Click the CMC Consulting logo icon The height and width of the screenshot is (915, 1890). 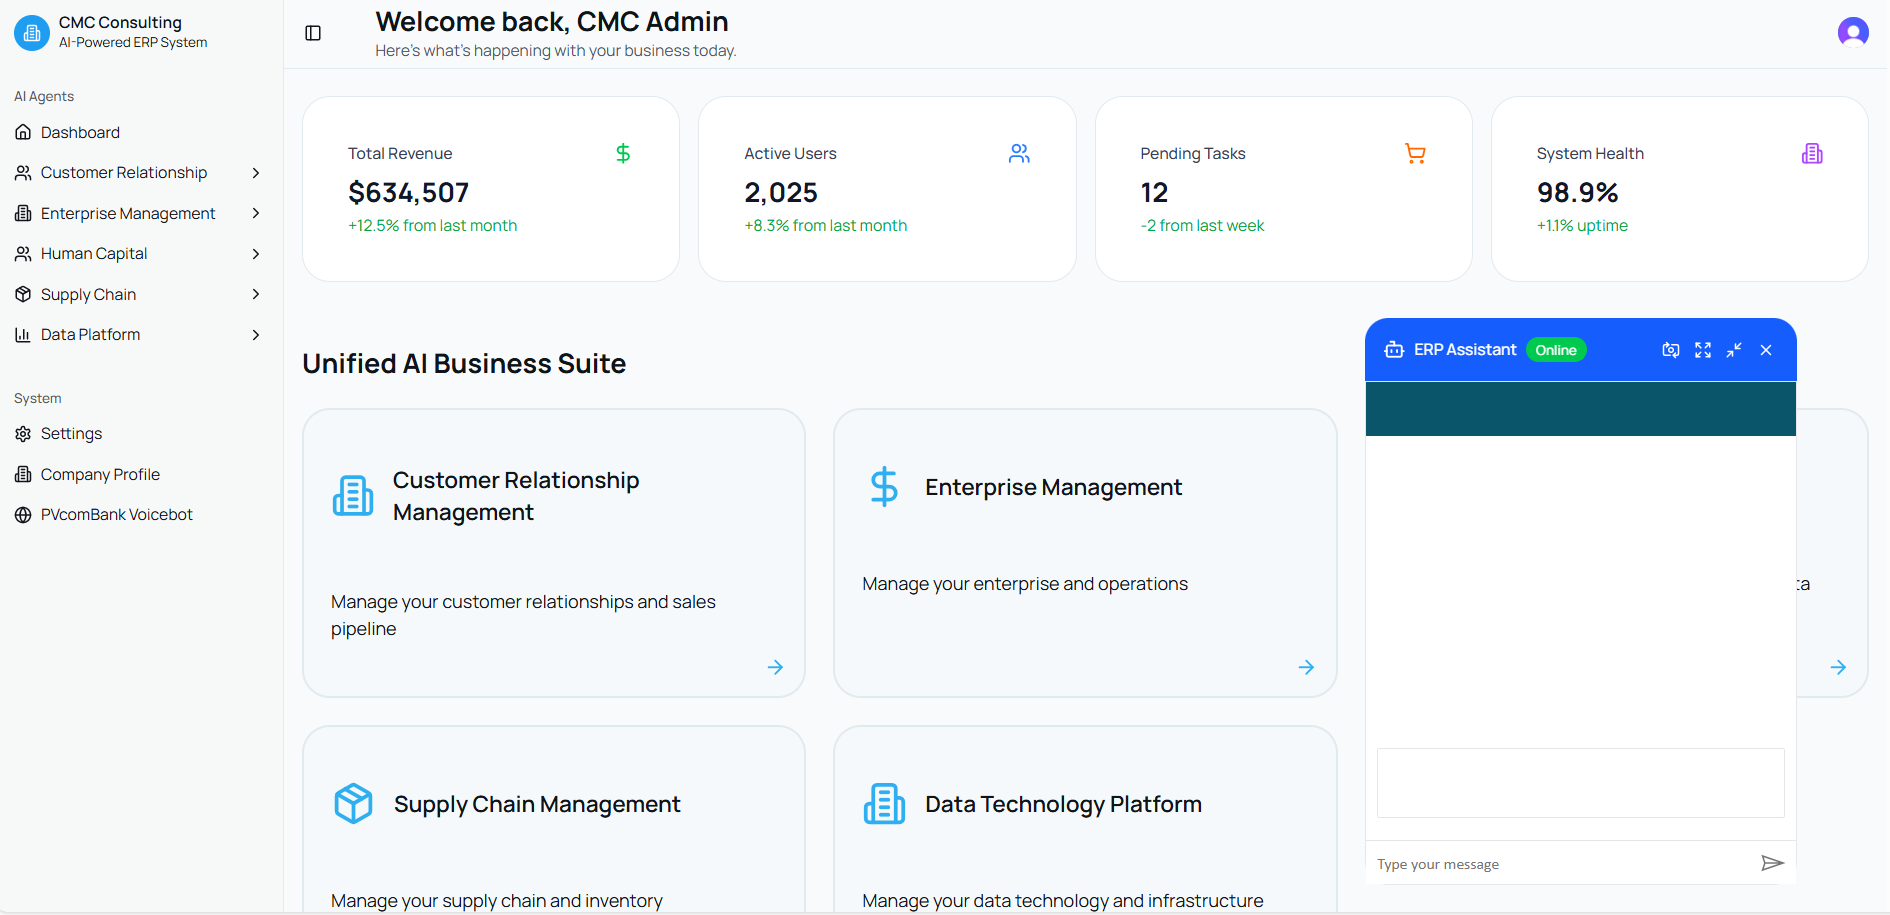pos(32,33)
